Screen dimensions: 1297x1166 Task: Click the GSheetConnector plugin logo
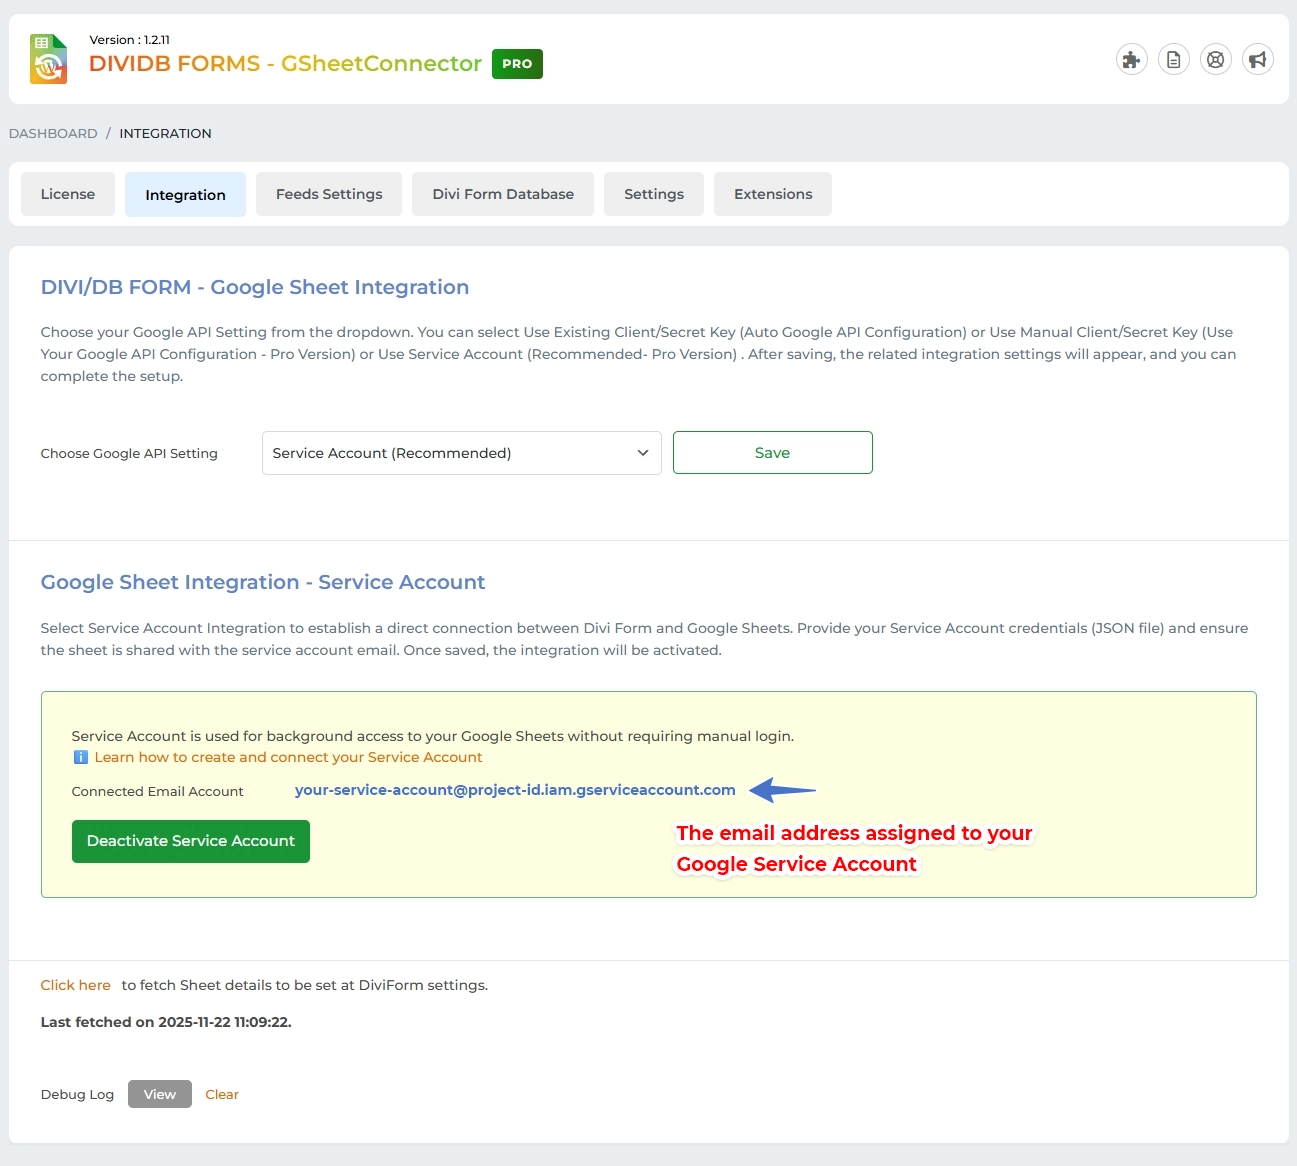pyautogui.click(x=48, y=59)
